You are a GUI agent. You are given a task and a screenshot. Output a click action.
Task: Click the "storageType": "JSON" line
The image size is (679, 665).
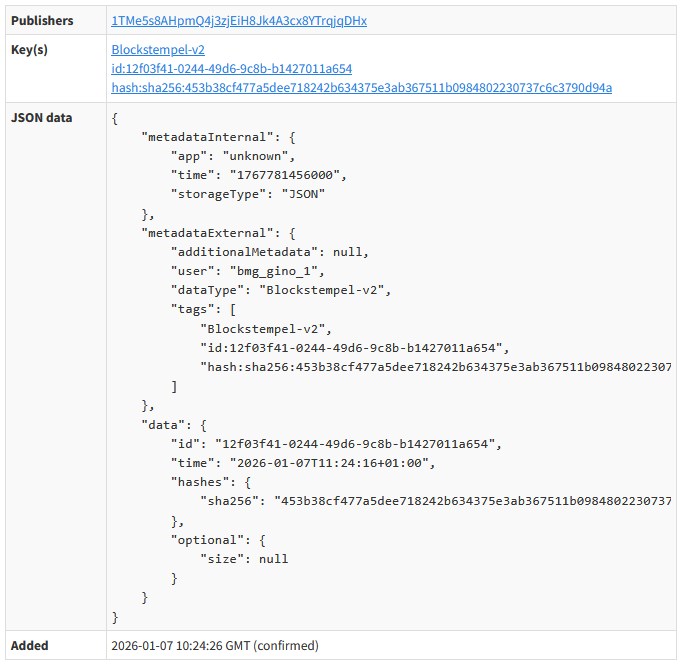tap(248, 194)
